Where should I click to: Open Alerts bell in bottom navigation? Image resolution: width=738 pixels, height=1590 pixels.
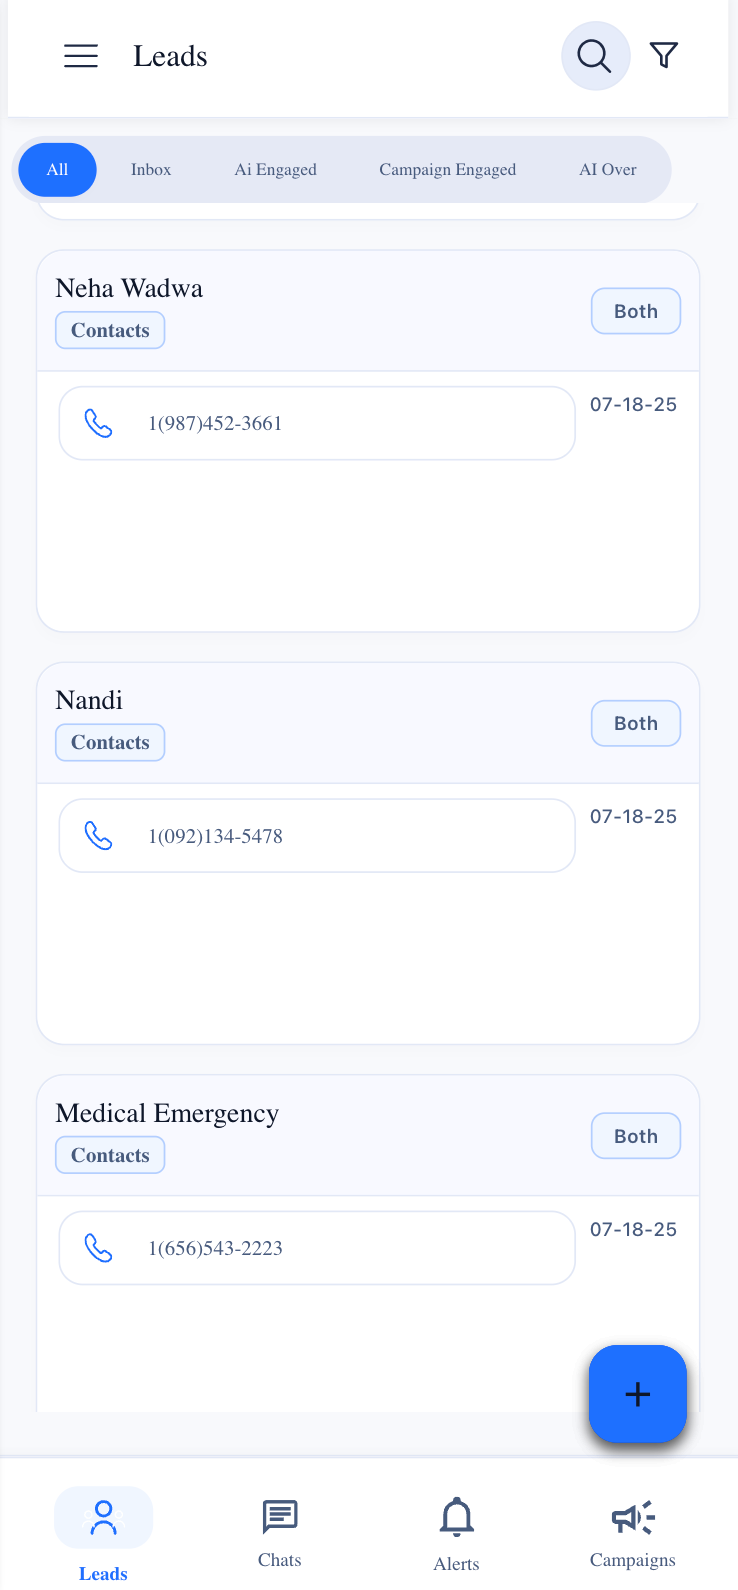(x=457, y=1531)
